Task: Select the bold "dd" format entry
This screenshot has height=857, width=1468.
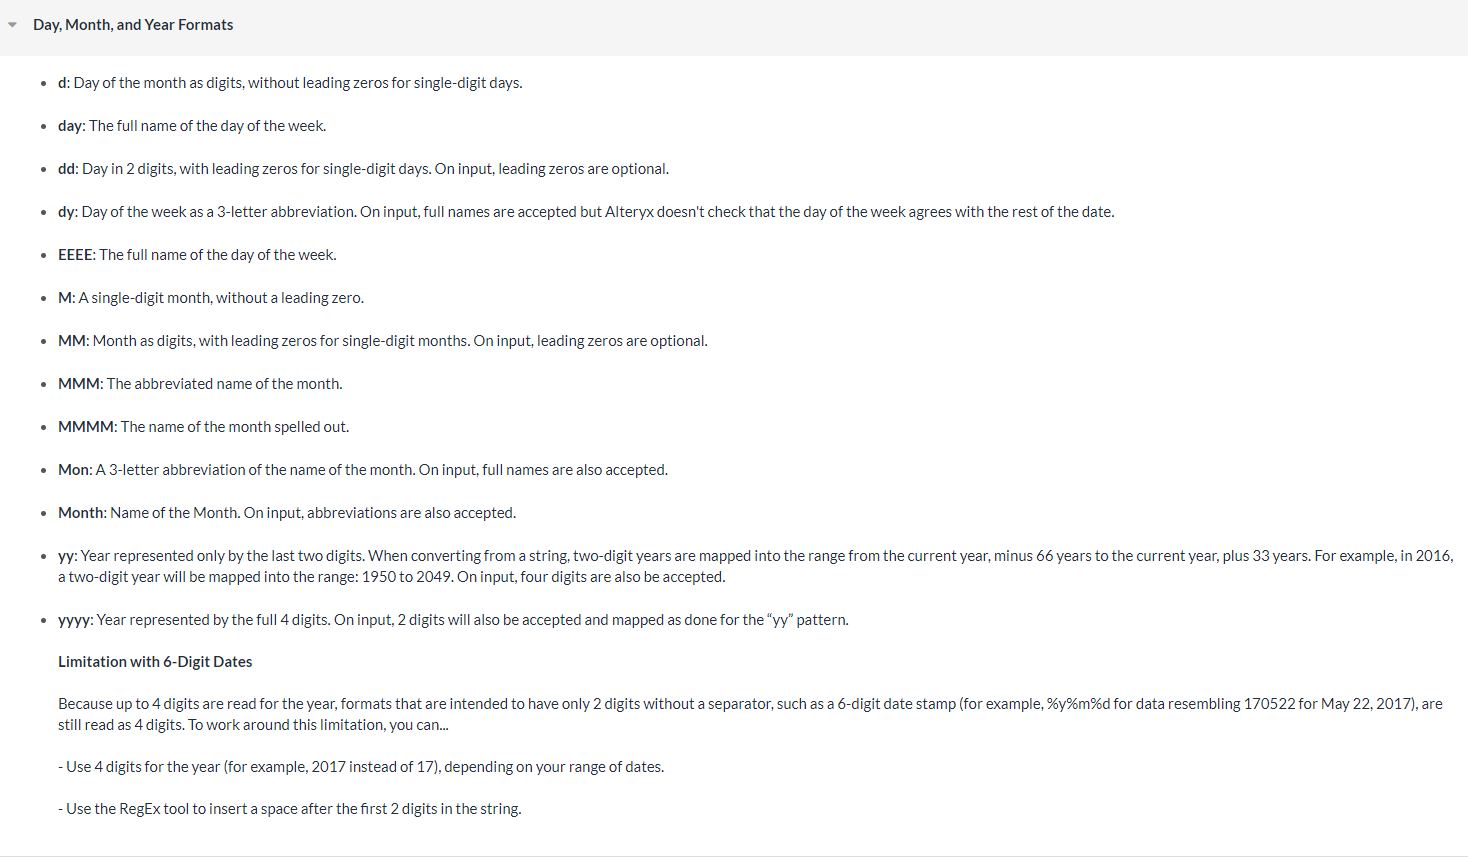Action: (66, 169)
